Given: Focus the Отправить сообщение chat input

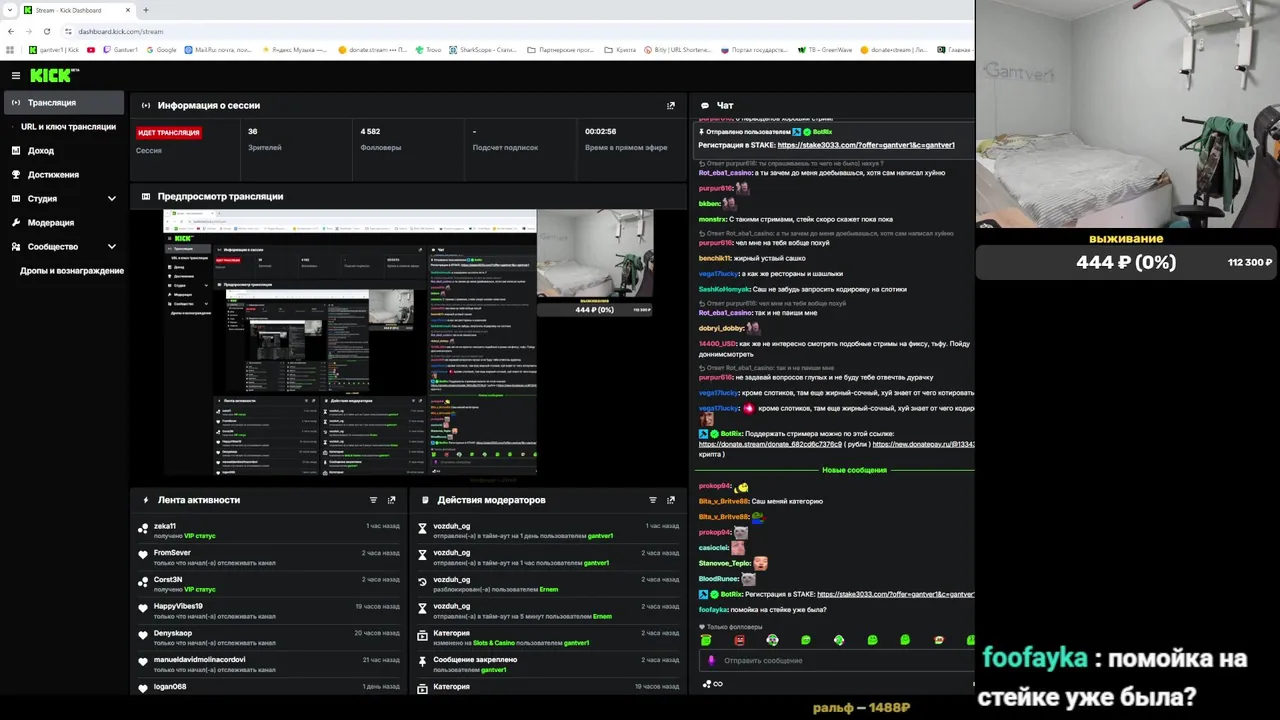Looking at the screenshot, I should 835,660.
